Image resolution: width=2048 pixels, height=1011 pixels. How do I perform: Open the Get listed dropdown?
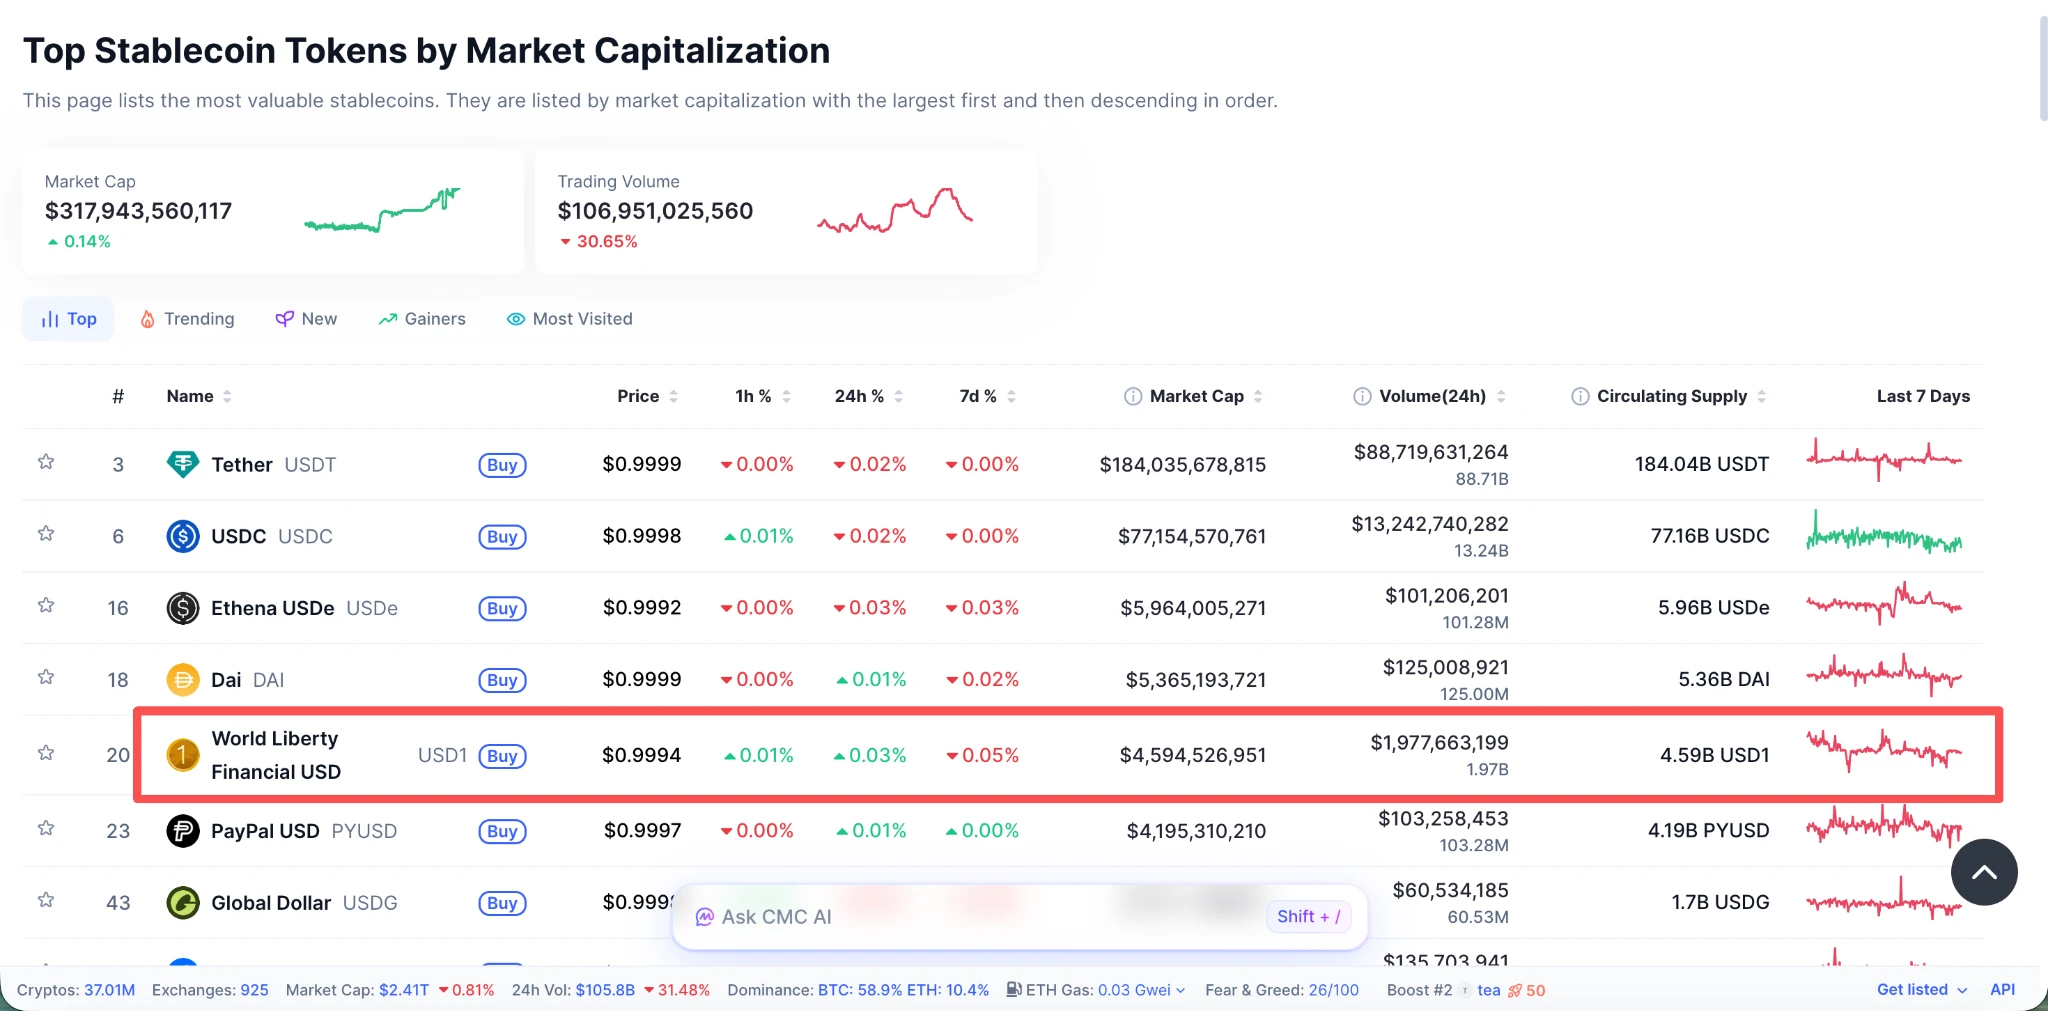click(1921, 990)
